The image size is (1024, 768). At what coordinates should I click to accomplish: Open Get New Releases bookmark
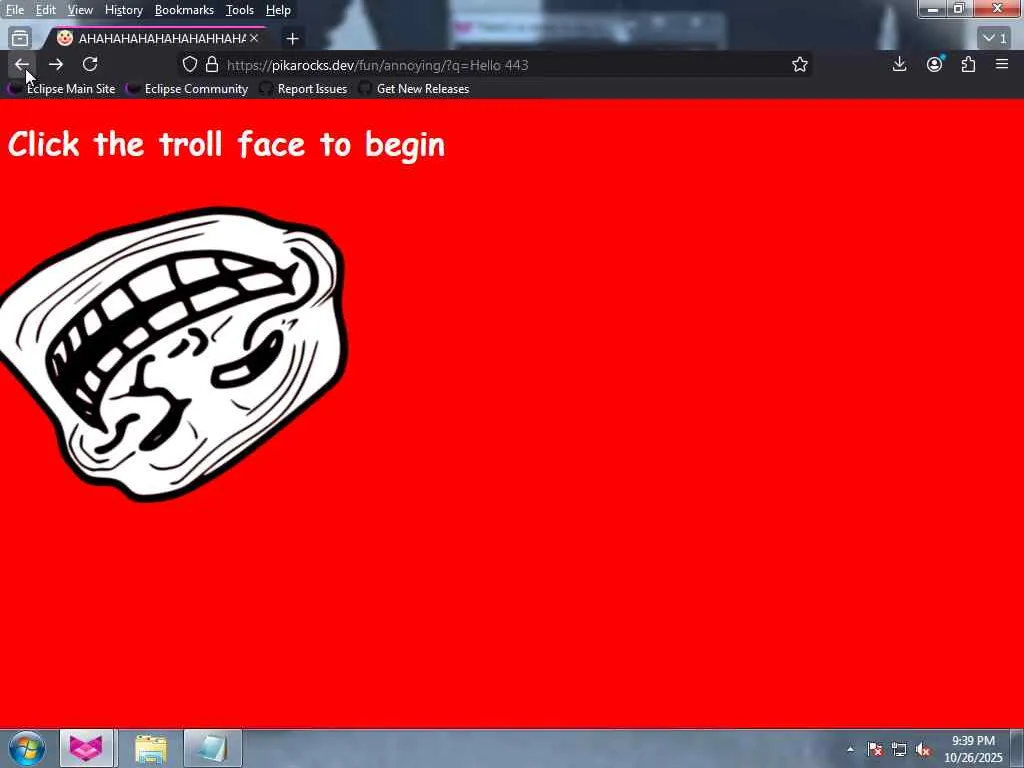click(x=414, y=89)
